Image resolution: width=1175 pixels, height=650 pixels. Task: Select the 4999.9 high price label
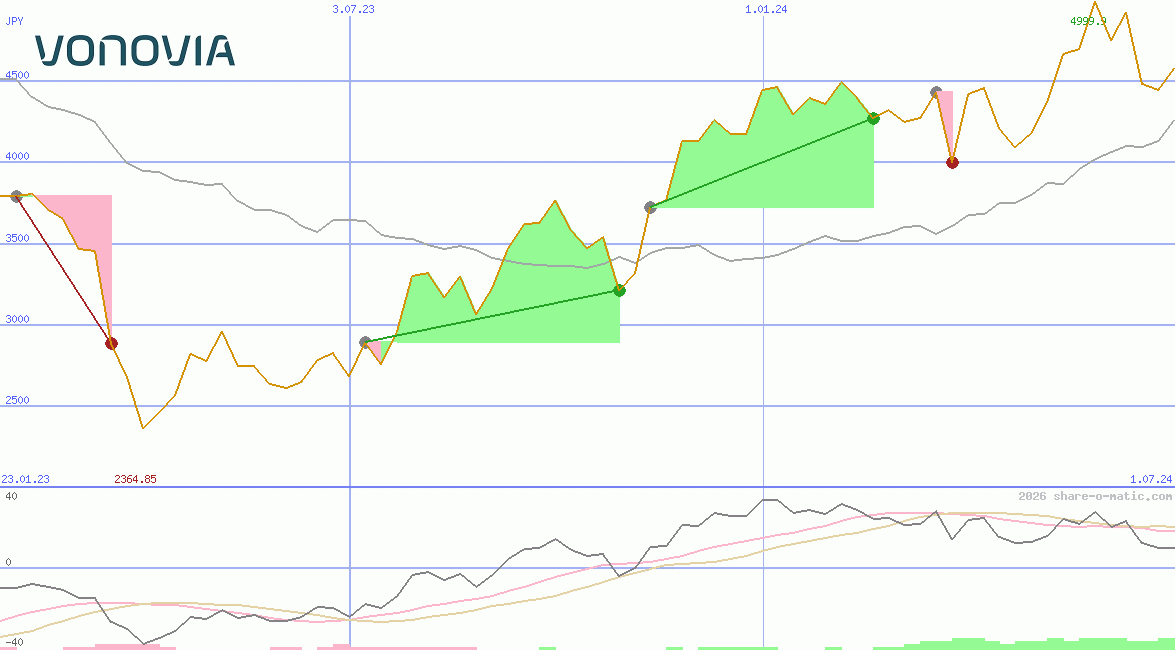pos(1088,21)
